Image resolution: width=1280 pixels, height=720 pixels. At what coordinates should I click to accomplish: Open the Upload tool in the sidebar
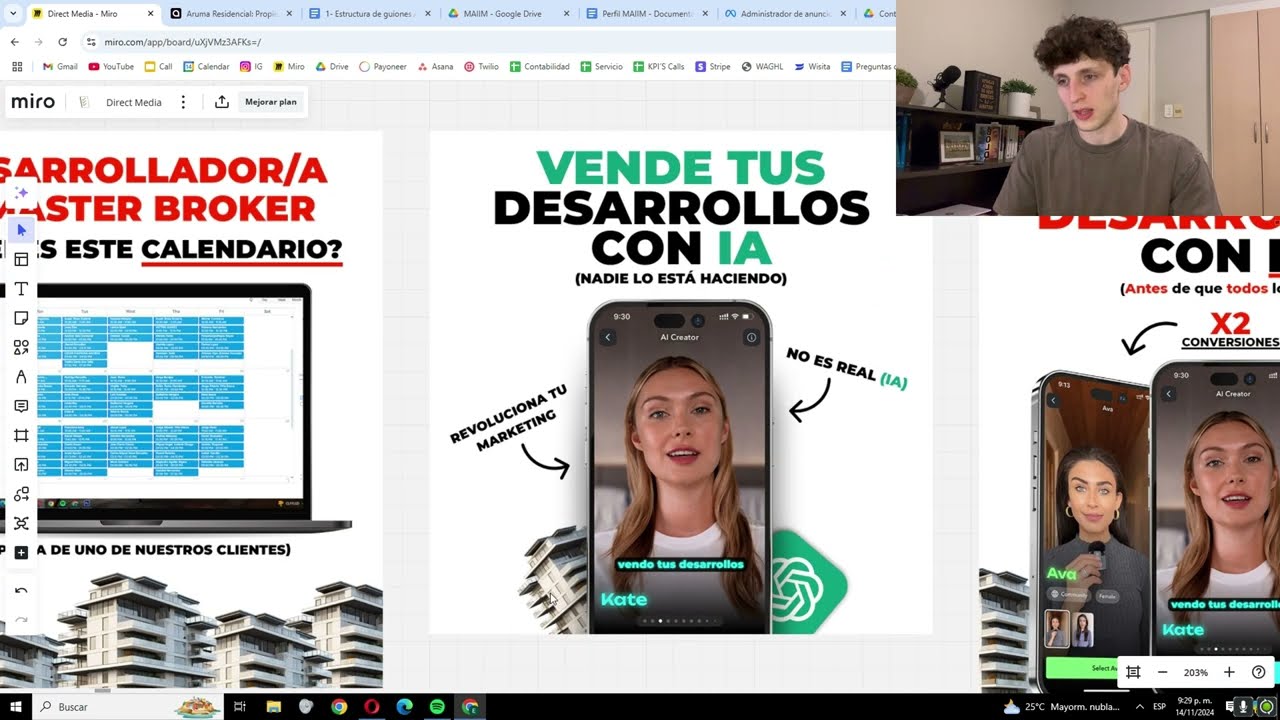[x=21, y=465]
